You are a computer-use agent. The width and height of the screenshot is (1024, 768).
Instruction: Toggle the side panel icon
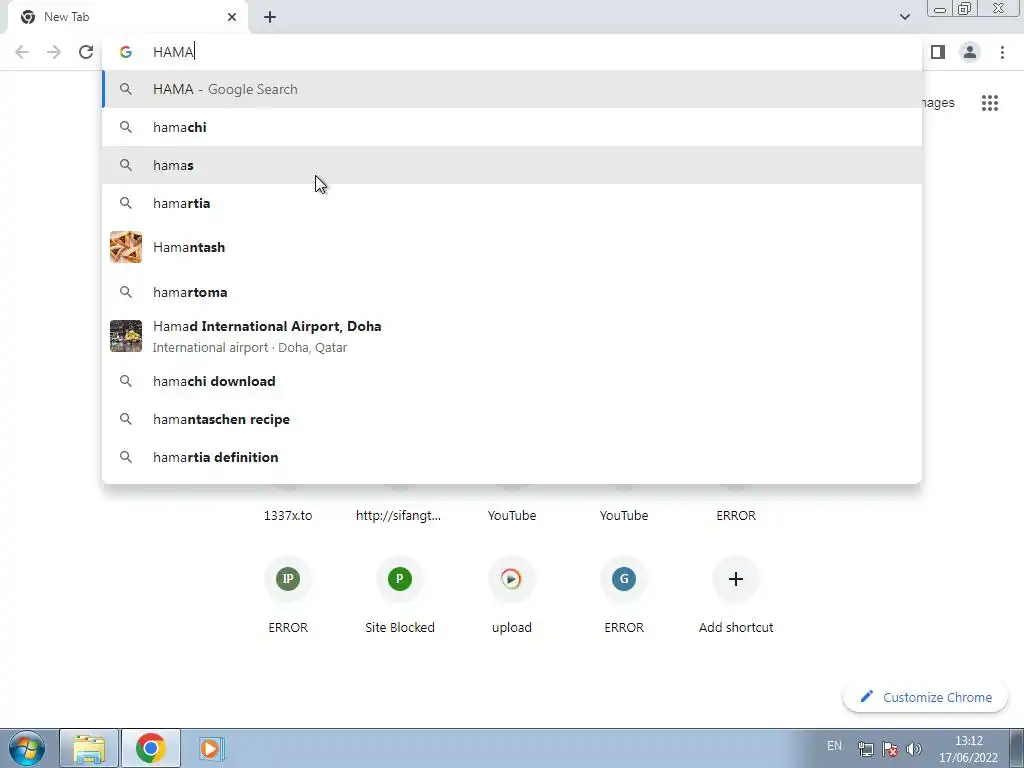tap(938, 52)
